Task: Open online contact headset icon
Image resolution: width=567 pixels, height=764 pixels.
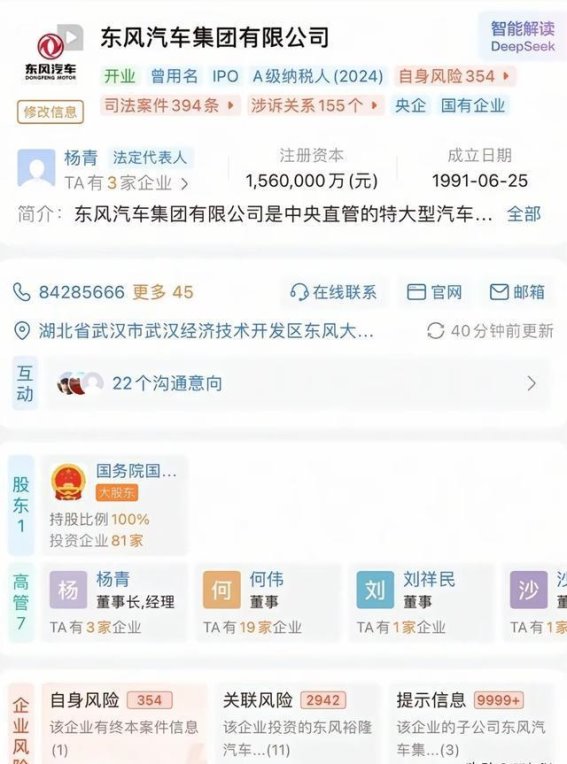Action: tap(299, 292)
